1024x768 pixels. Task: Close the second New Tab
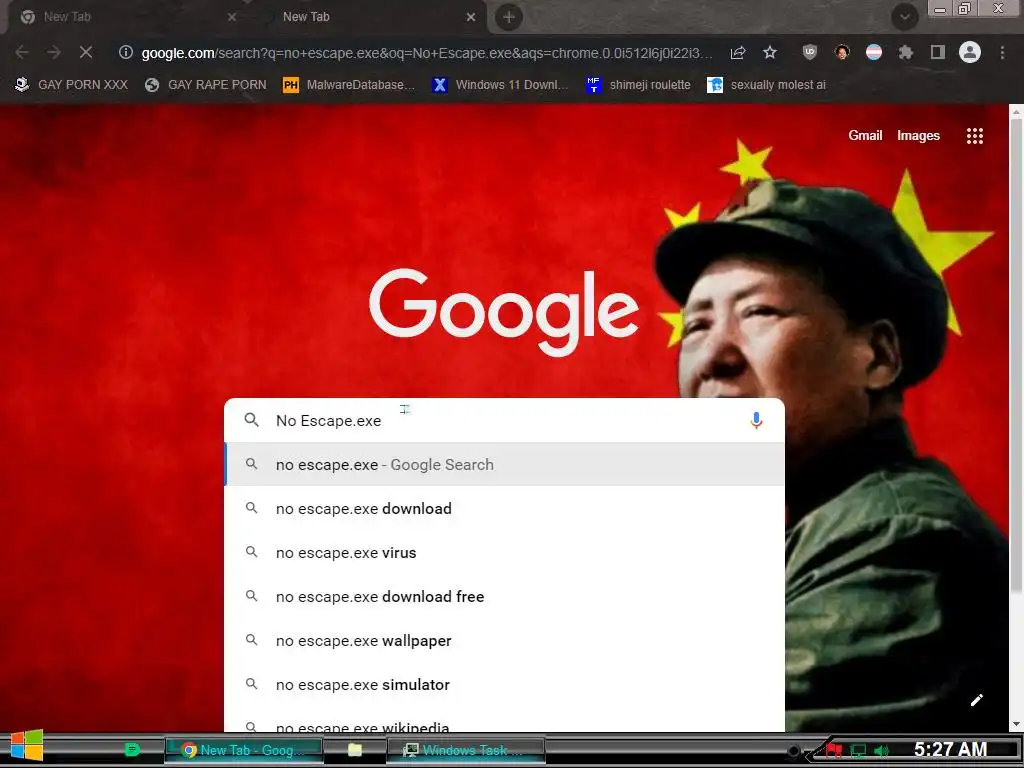point(471,17)
